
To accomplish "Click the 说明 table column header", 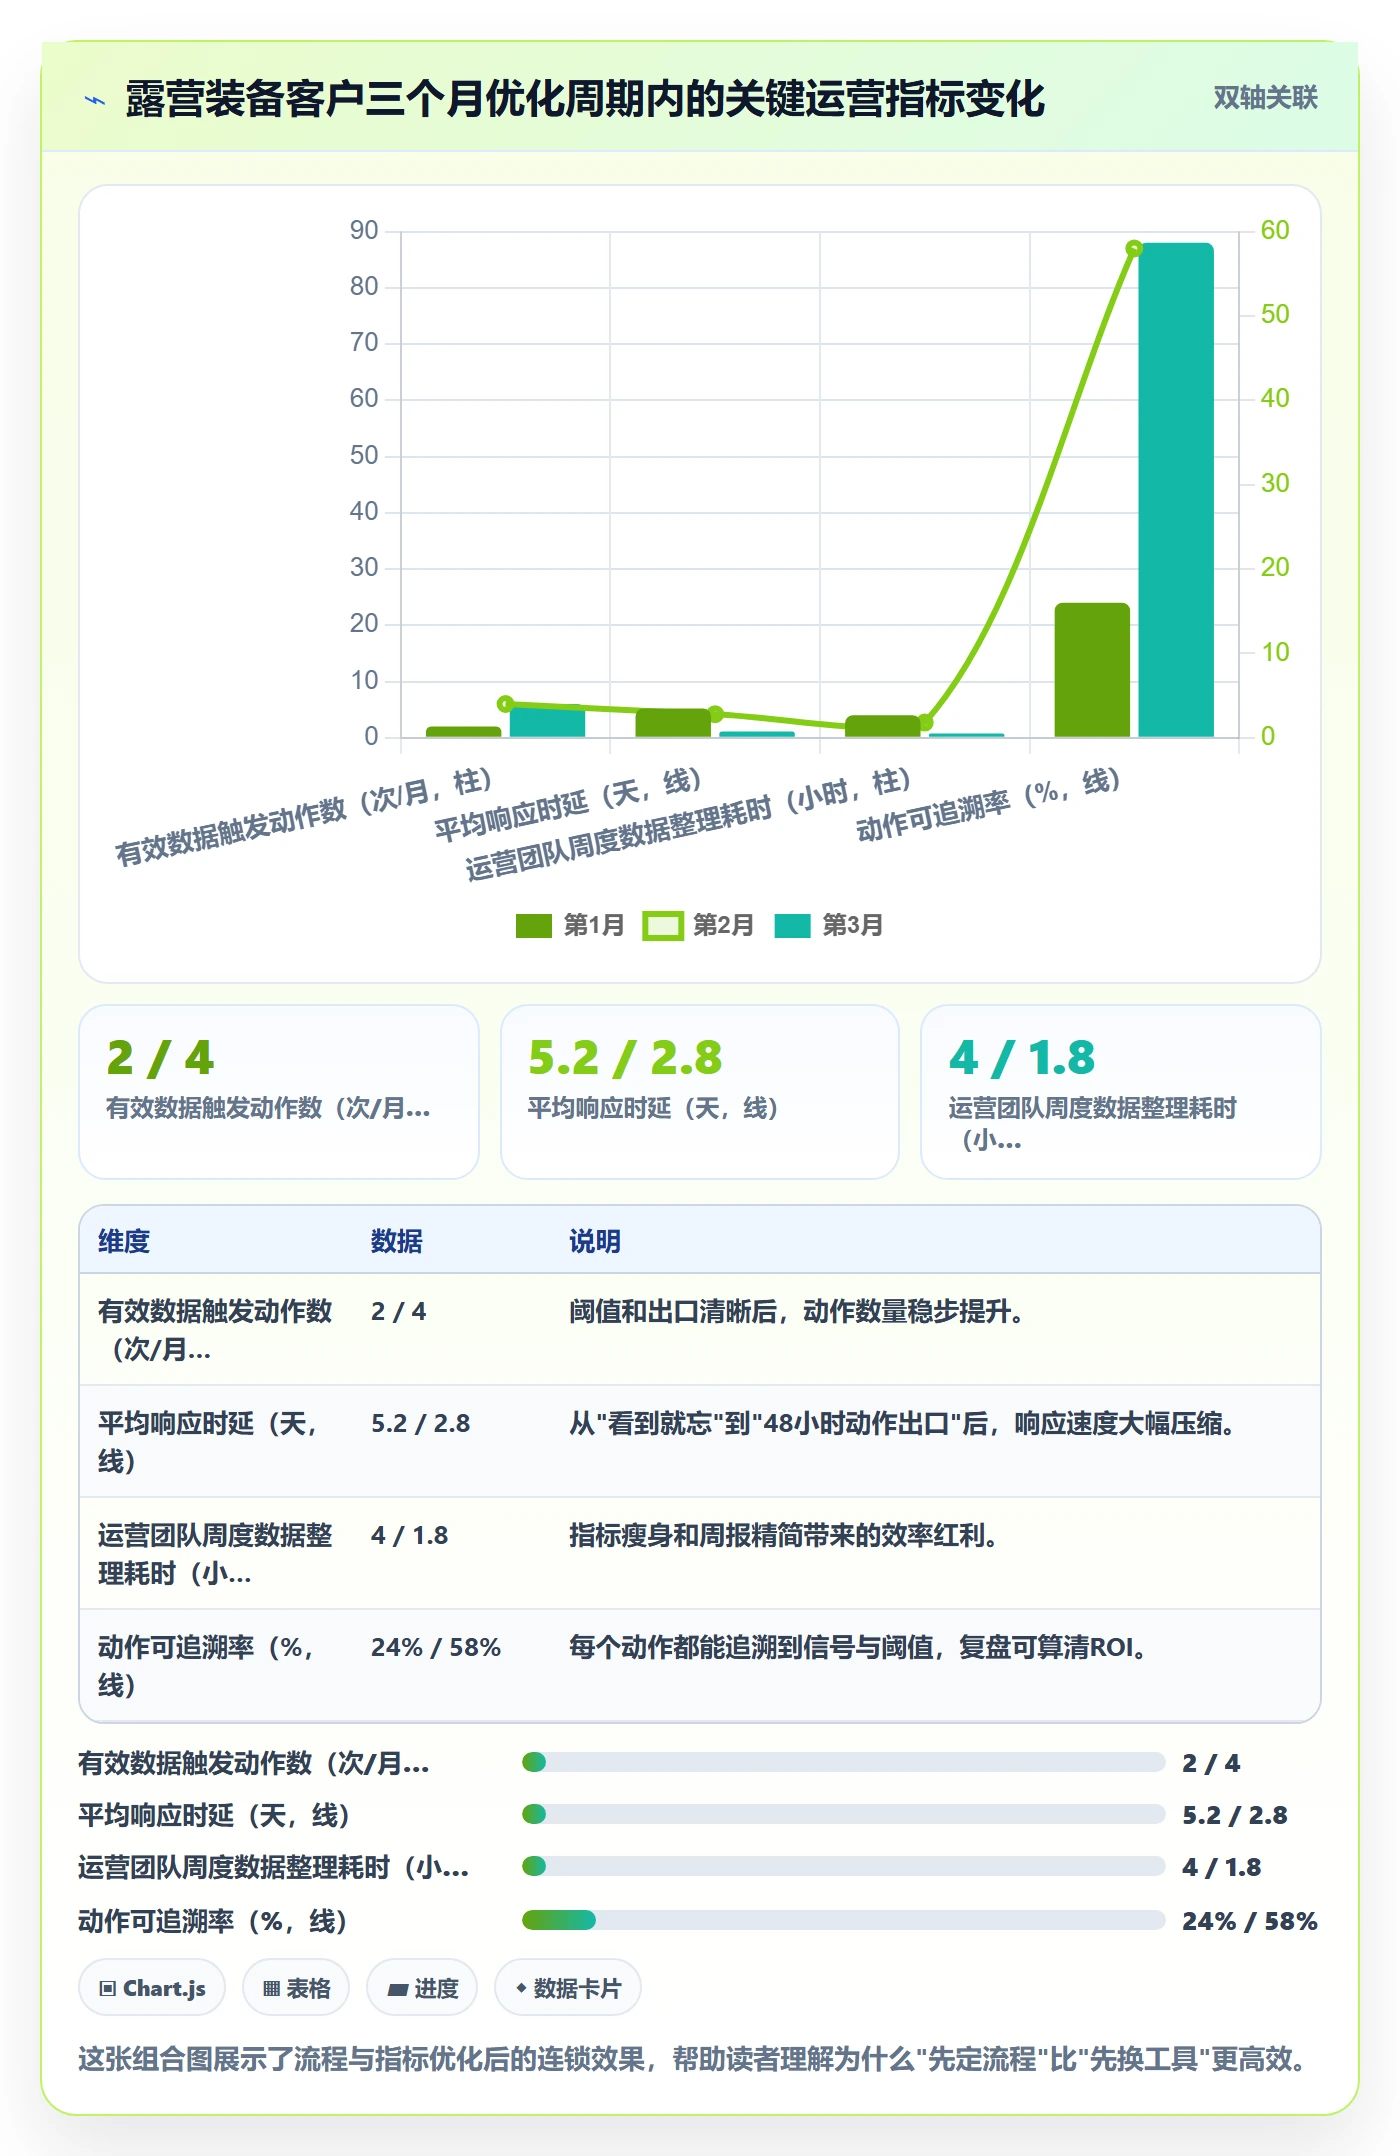I will [x=595, y=1241].
